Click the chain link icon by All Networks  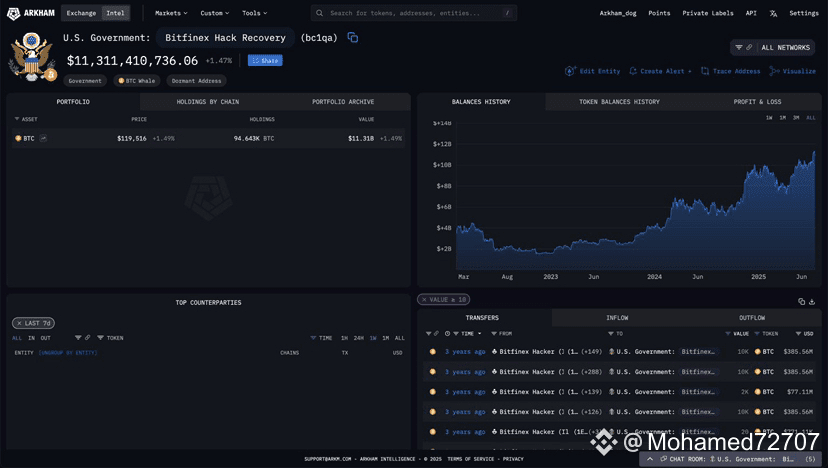point(749,48)
